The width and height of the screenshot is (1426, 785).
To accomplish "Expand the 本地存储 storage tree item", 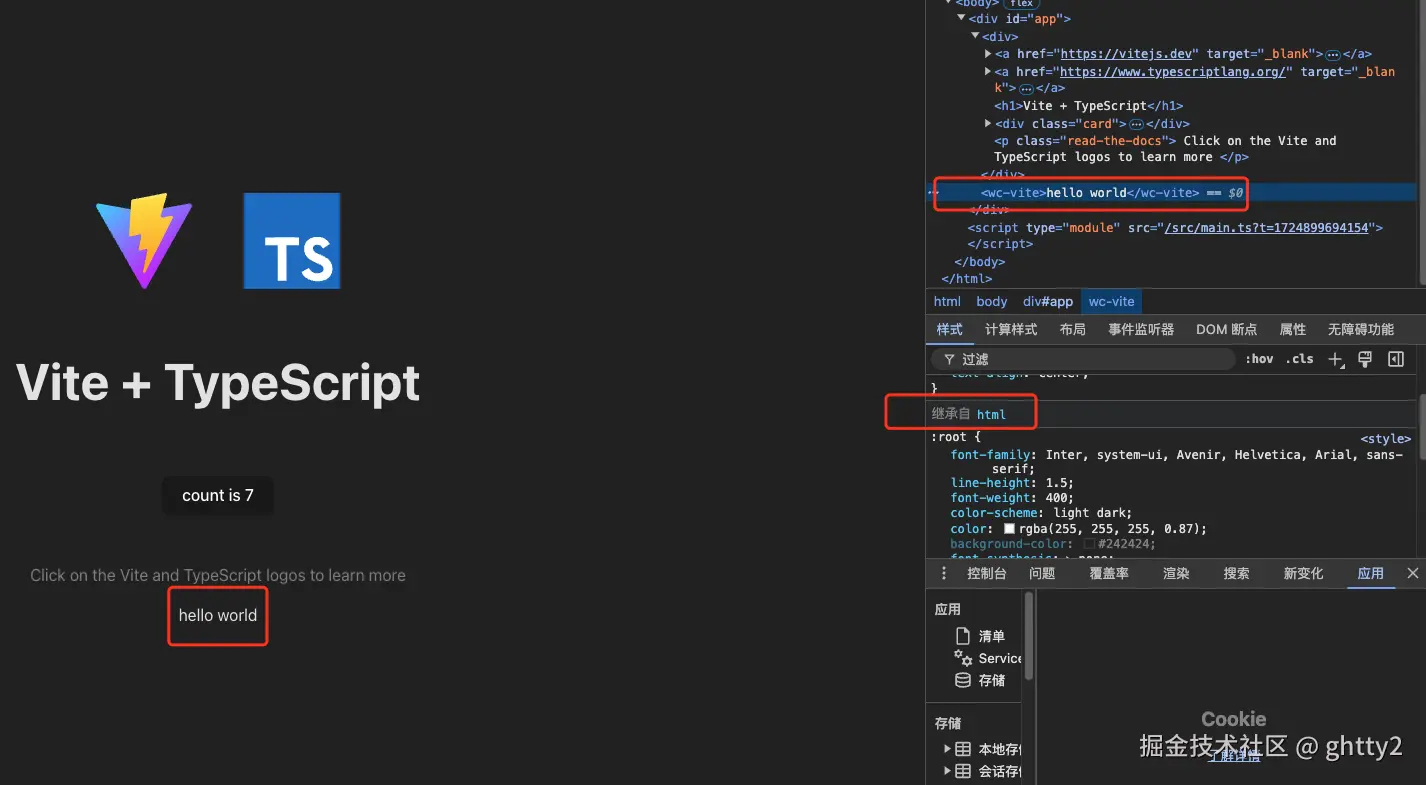I will pyautogui.click(x=947, y=749).
